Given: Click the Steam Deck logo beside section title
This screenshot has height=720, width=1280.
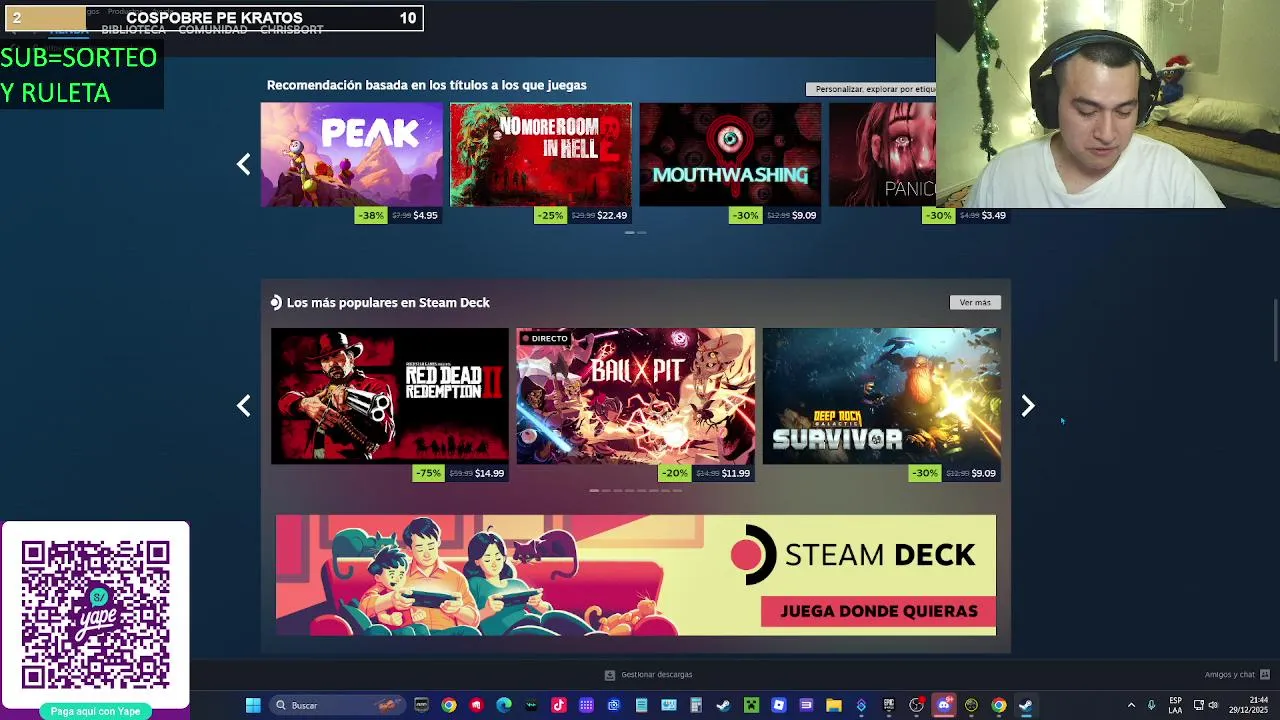Looking at the screenshot, I should [x=276, y=302].
